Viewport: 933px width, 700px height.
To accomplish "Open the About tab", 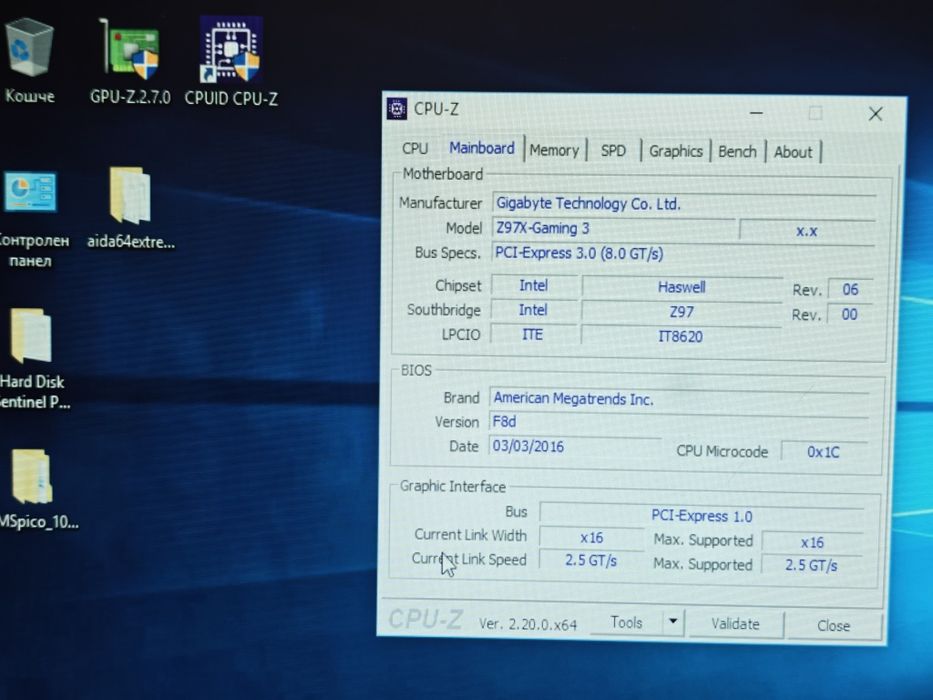I will pyautogui.click(x=793, y=152).
